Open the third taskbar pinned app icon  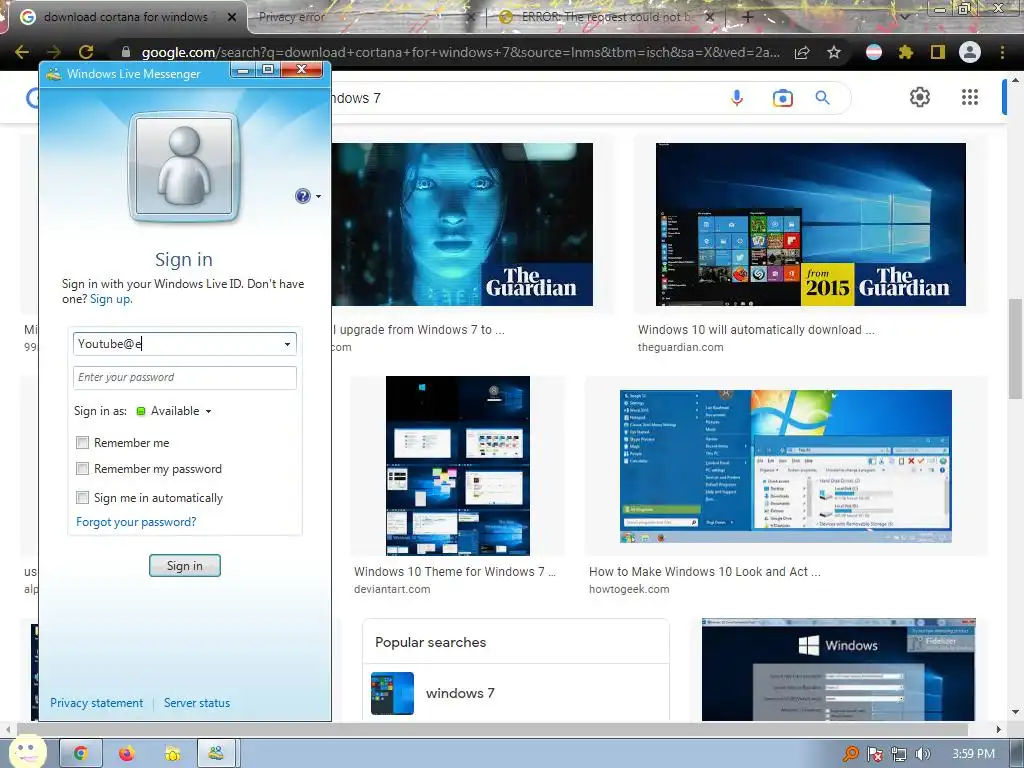coord(172,754)
